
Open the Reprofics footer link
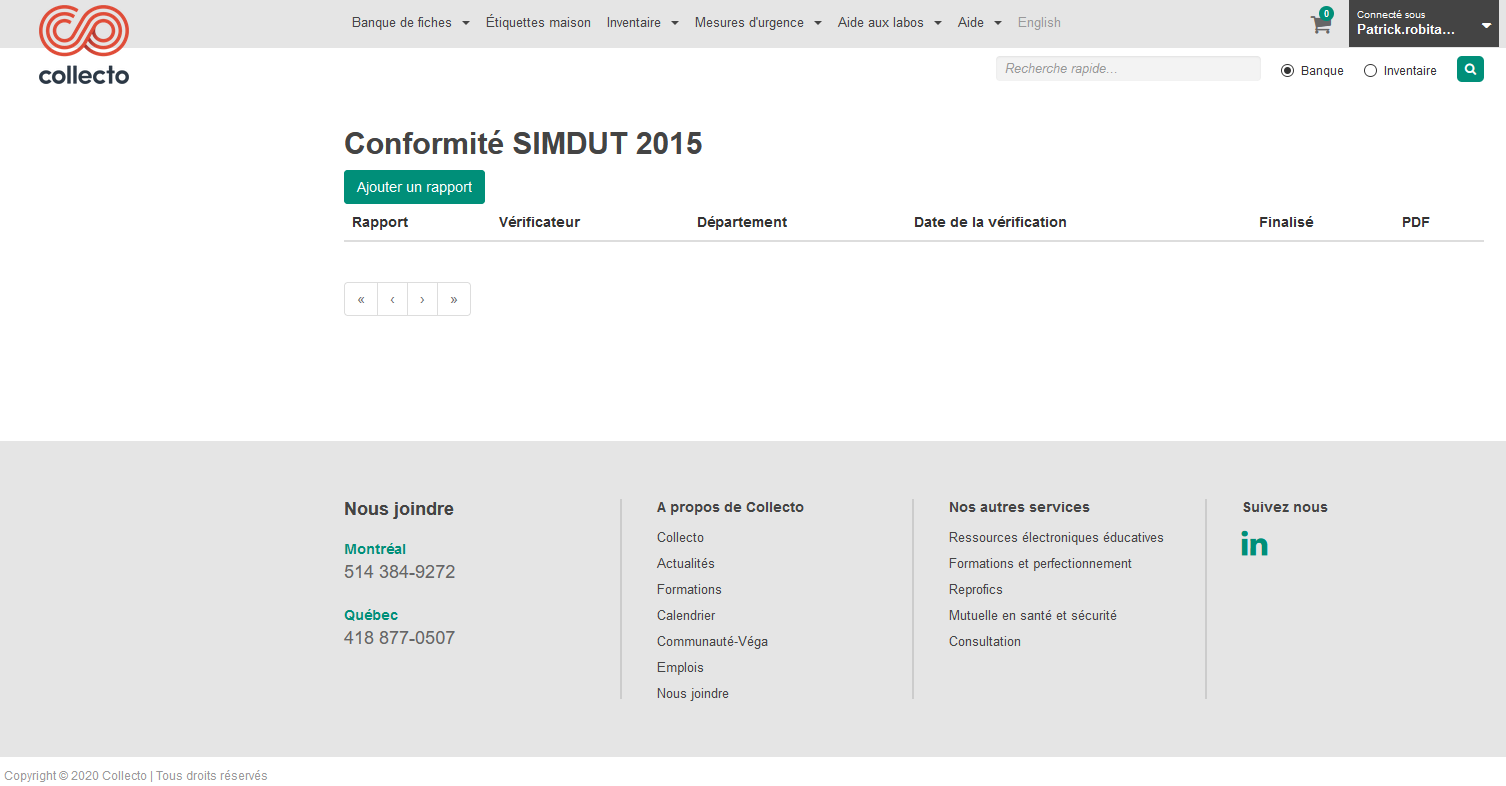pos(976,589)
